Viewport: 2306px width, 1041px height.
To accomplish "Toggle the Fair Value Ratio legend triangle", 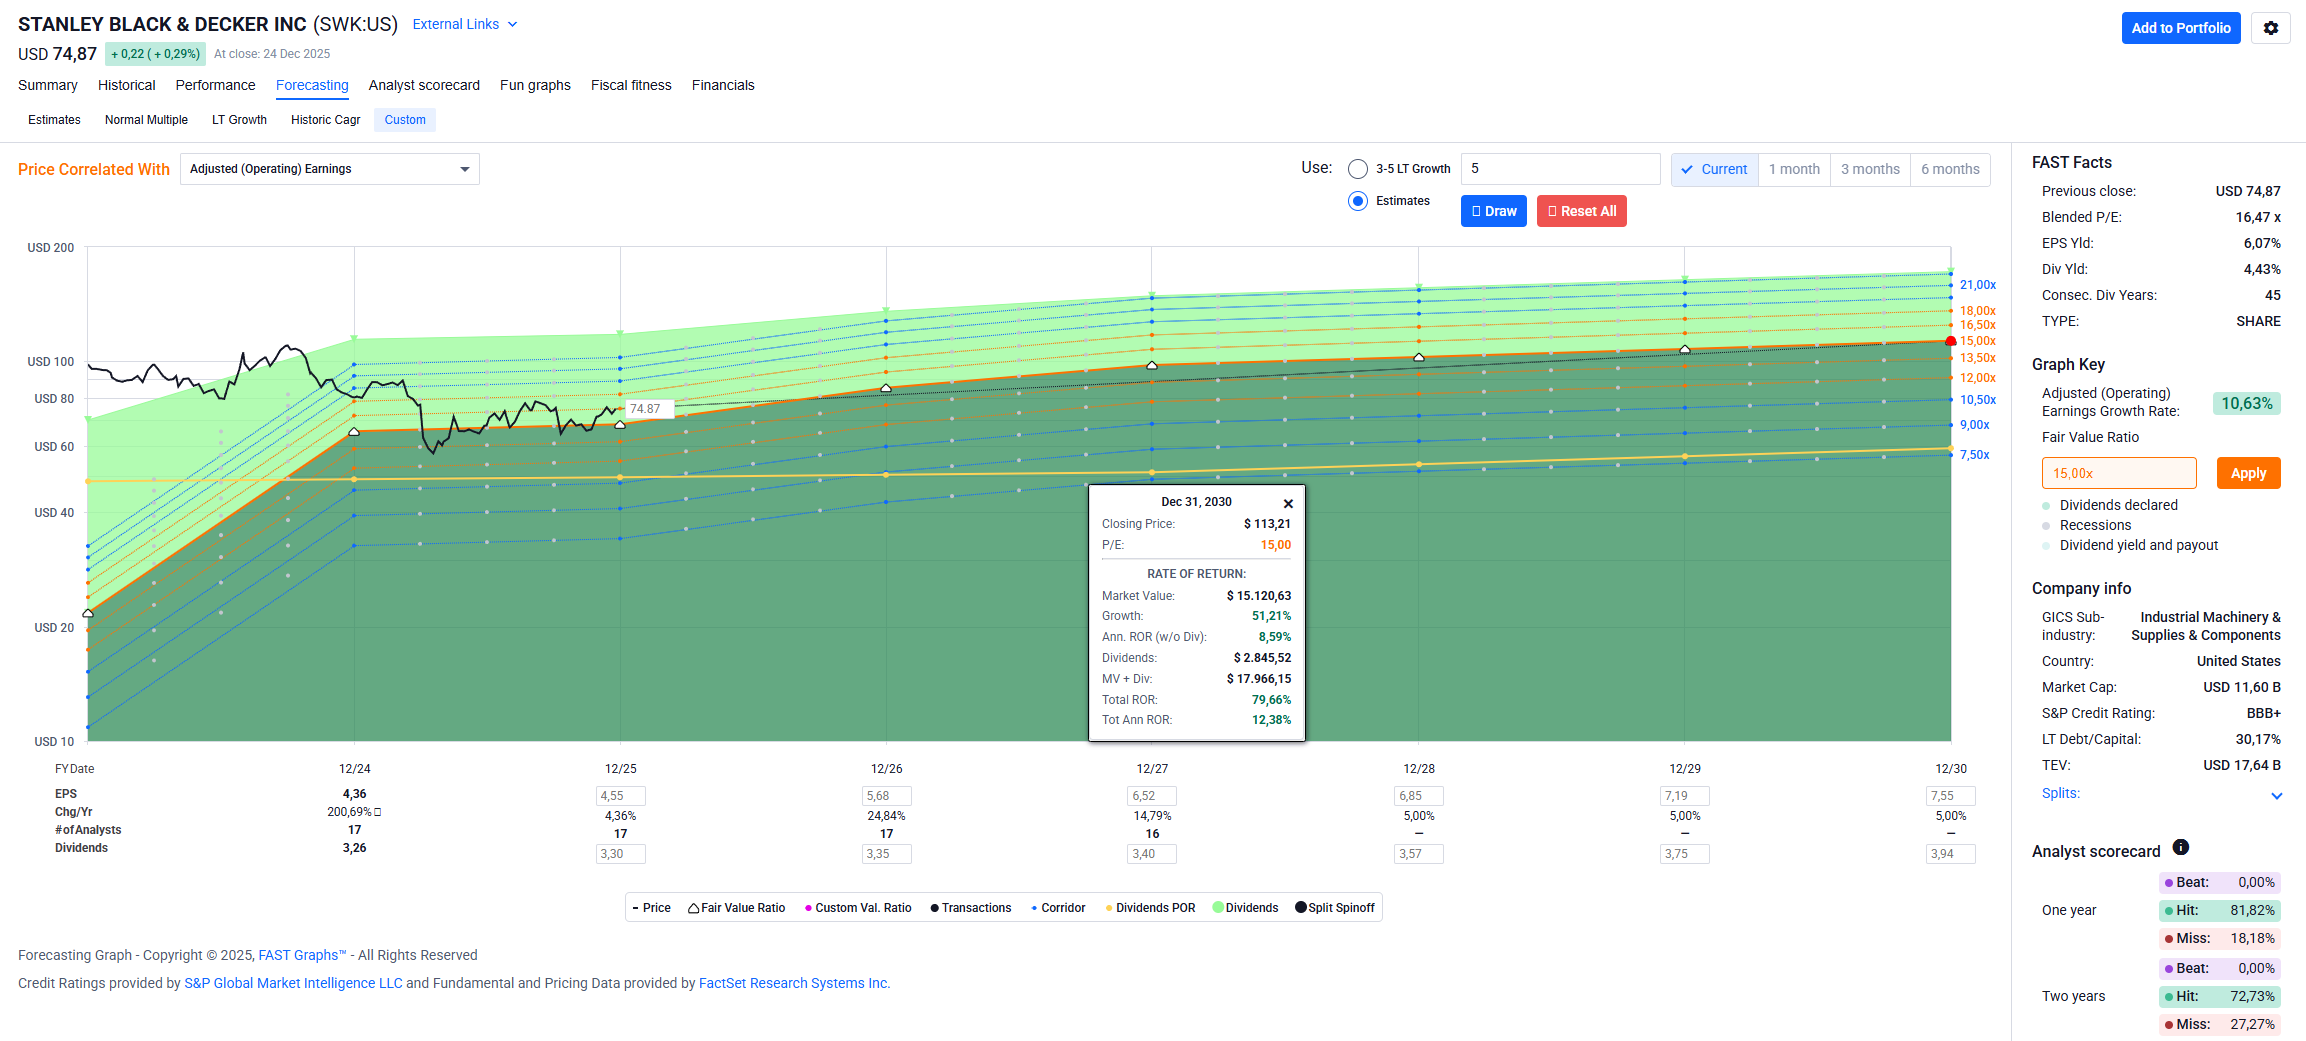I will click(693, 908).
